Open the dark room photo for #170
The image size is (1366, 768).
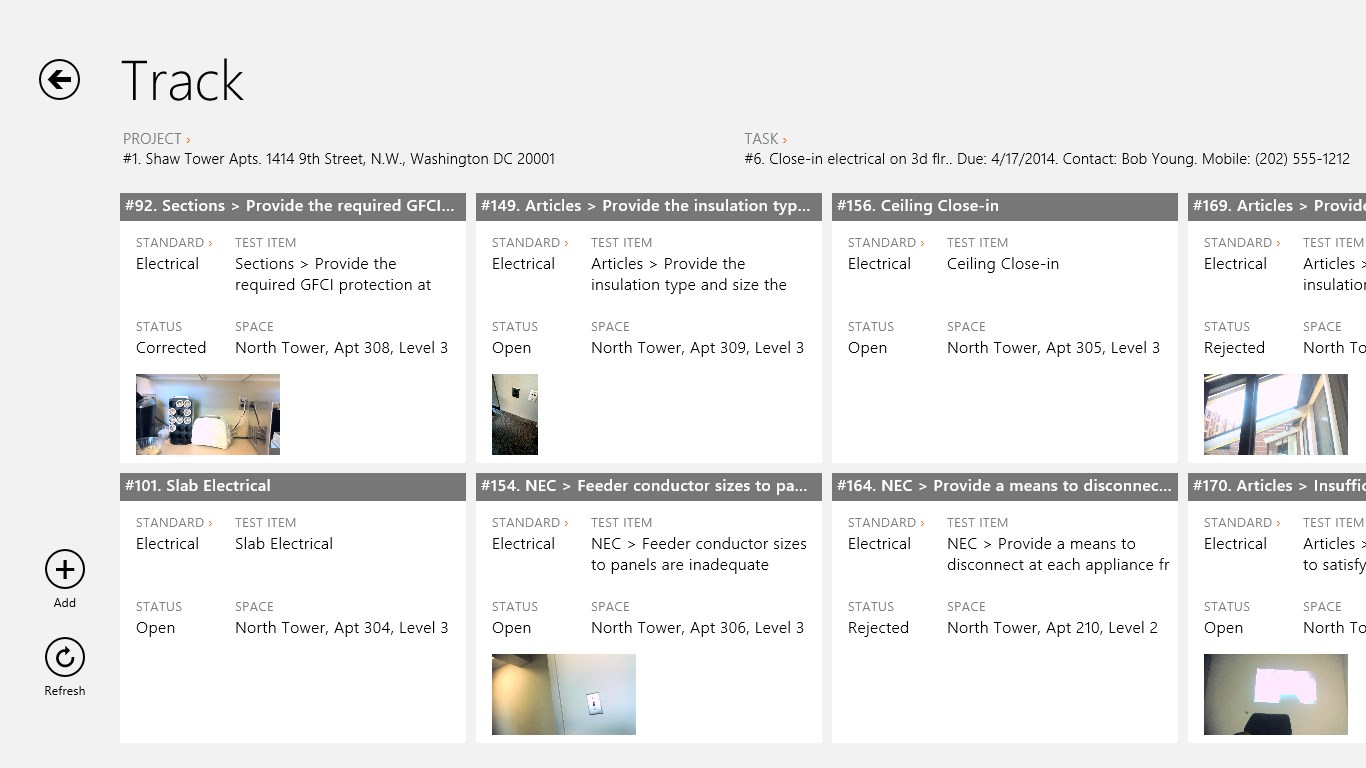coord(1275,694)
